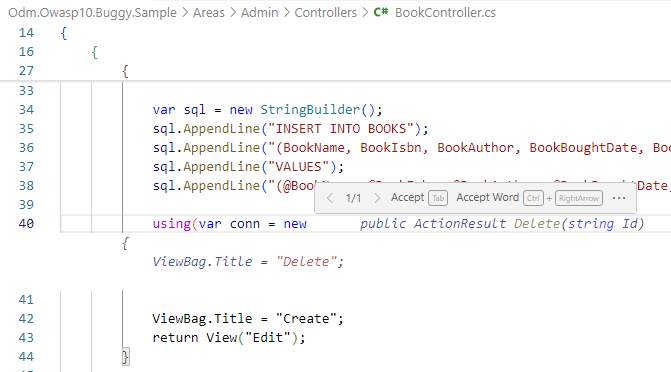This screenshot has height=372, width=671.
Task: Click the C# file icon in breadcrumb
Action: (x=380, y=12)
